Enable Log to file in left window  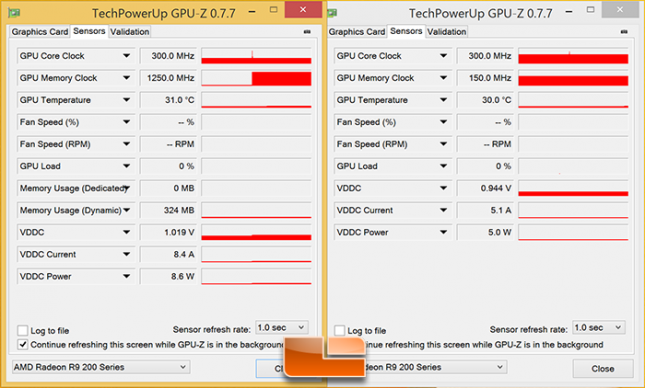pyautogui.click(x=23, y=330)
